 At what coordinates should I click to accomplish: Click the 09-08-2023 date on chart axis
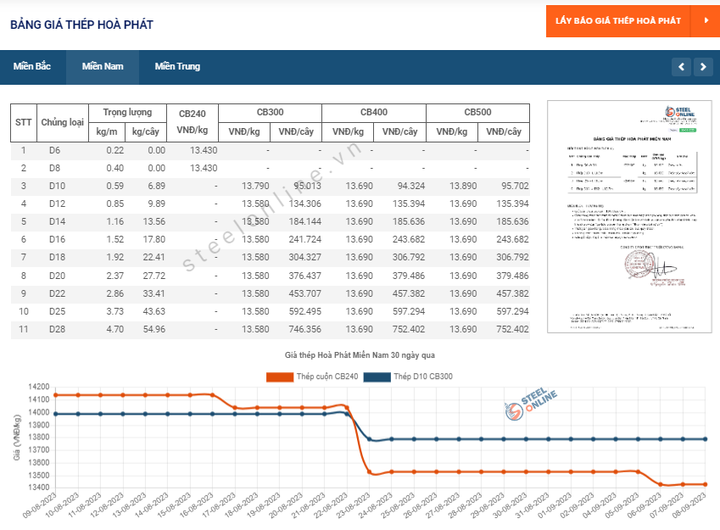tap(39, 506)
